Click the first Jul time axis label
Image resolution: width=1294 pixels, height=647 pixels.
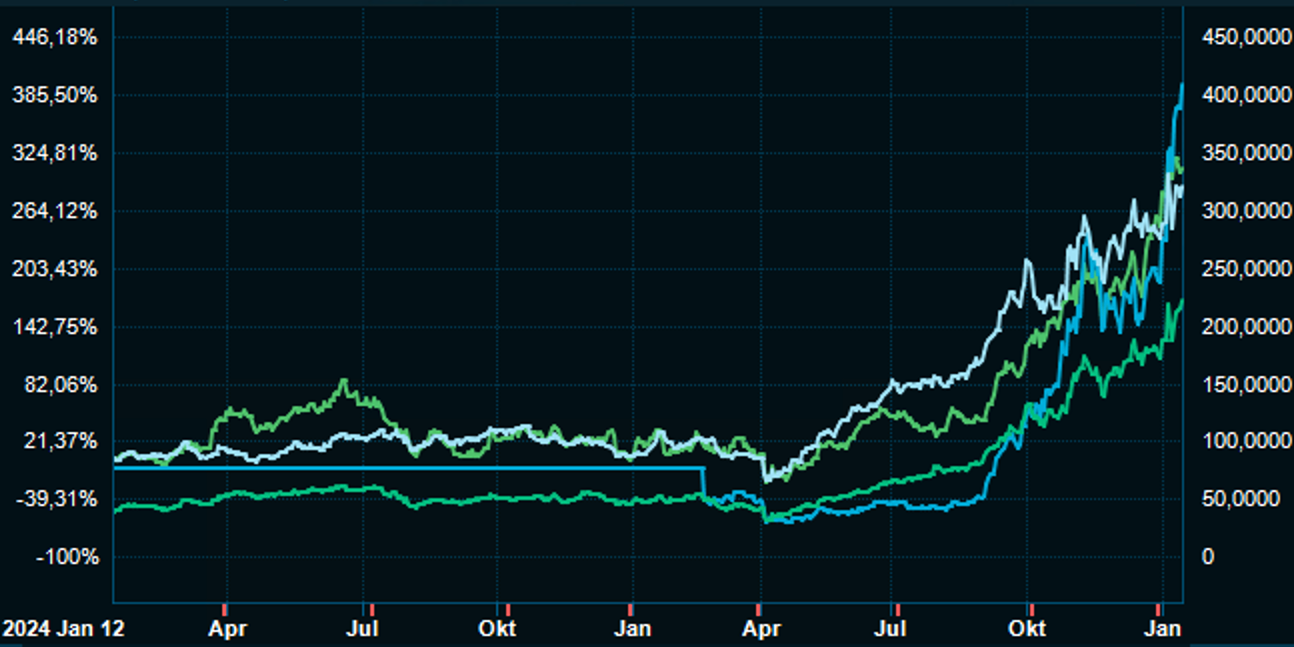tap(366, 629)
